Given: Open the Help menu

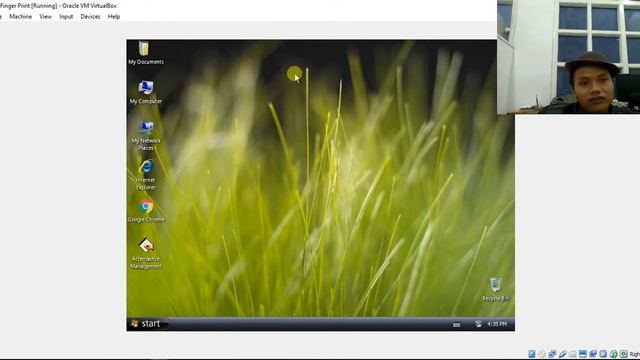Looking at the screenshot, I should pos(114,17).
